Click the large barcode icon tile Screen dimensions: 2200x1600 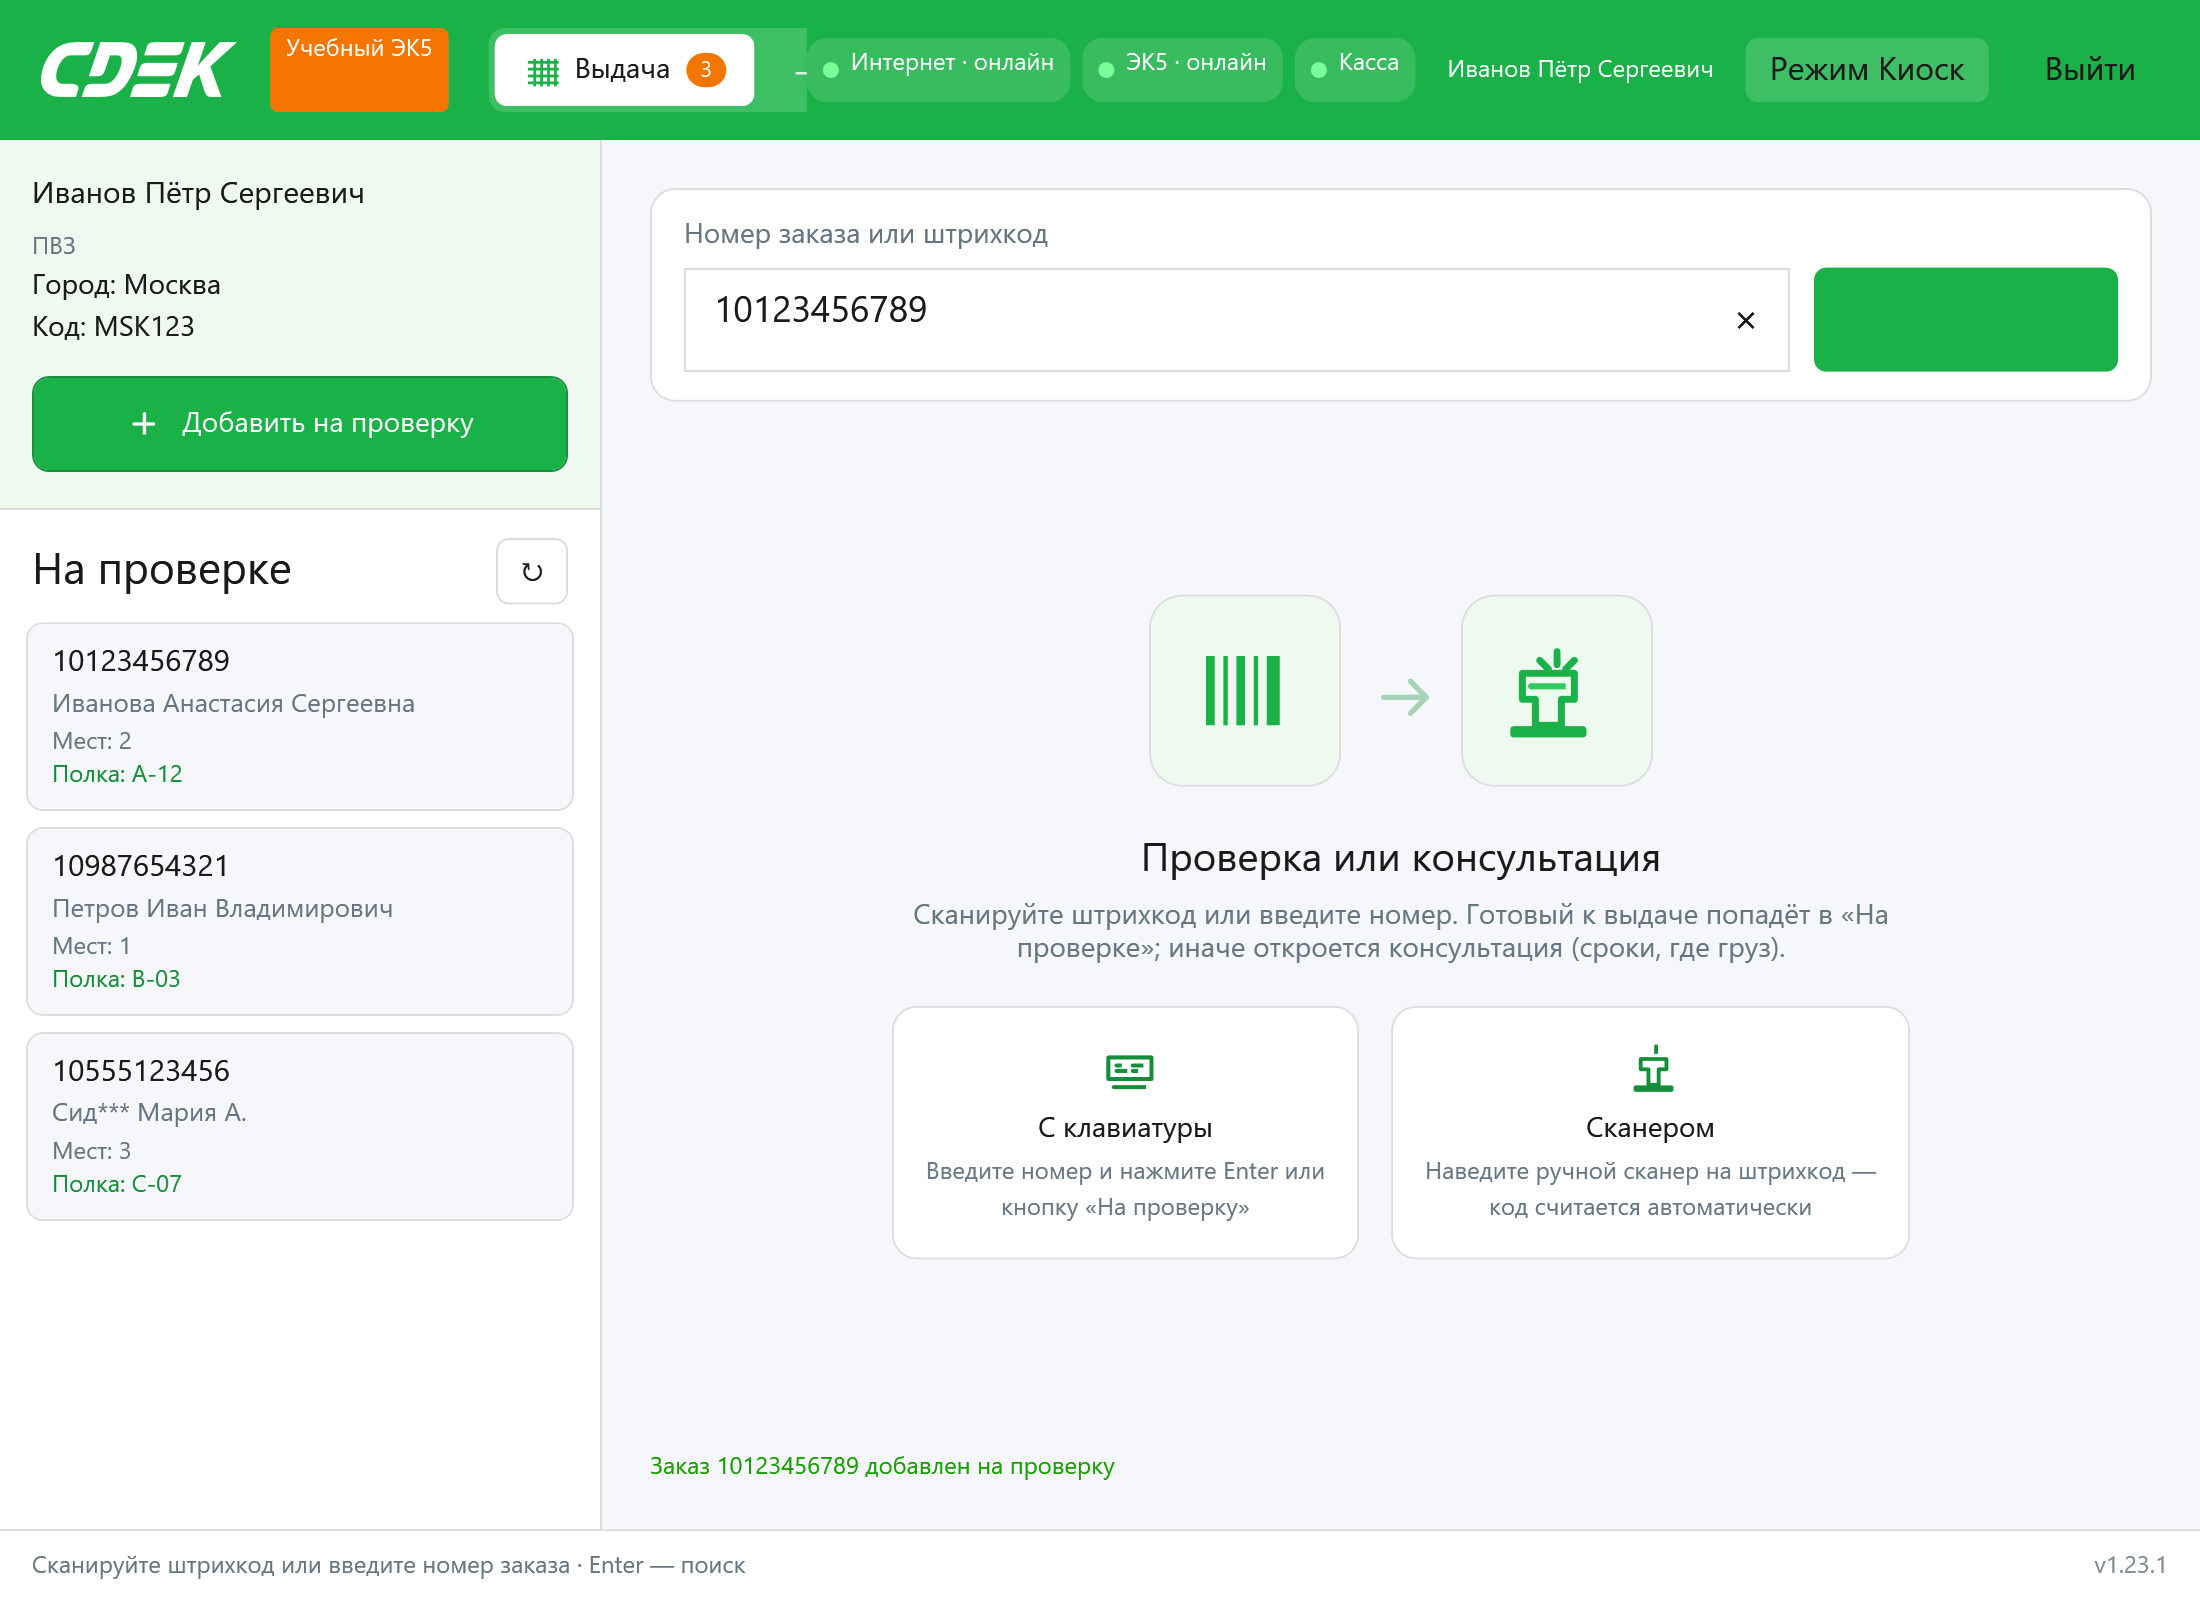tap(1244, 691)
